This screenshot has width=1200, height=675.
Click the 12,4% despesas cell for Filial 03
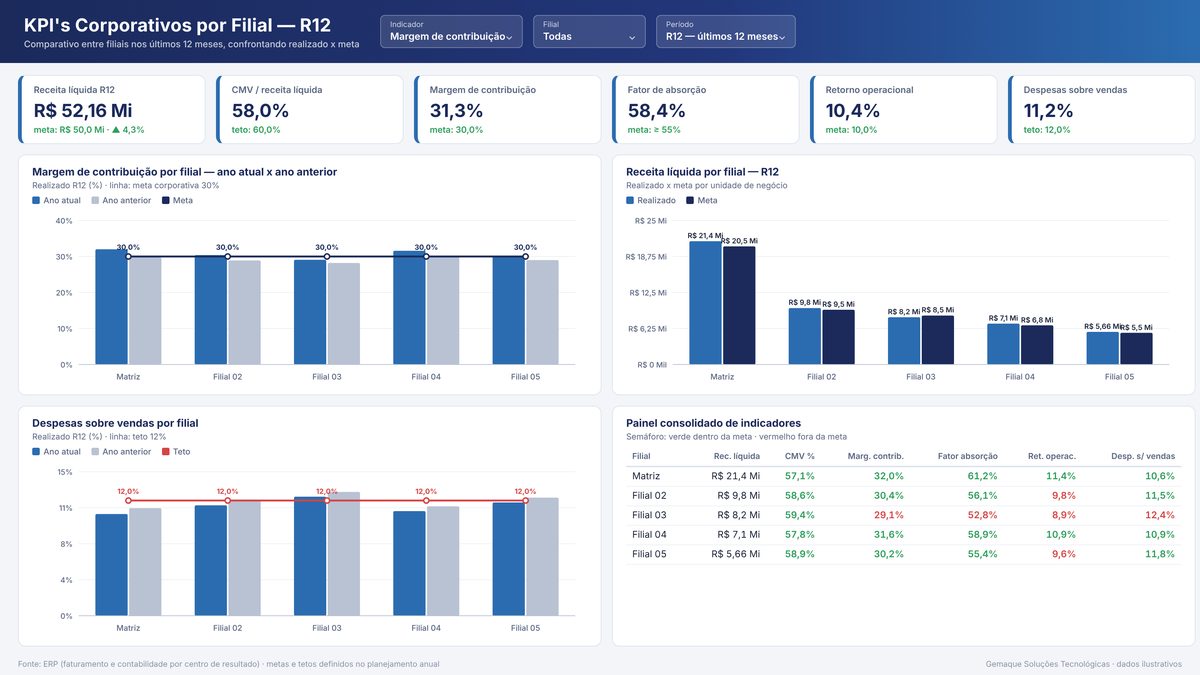1160,515
